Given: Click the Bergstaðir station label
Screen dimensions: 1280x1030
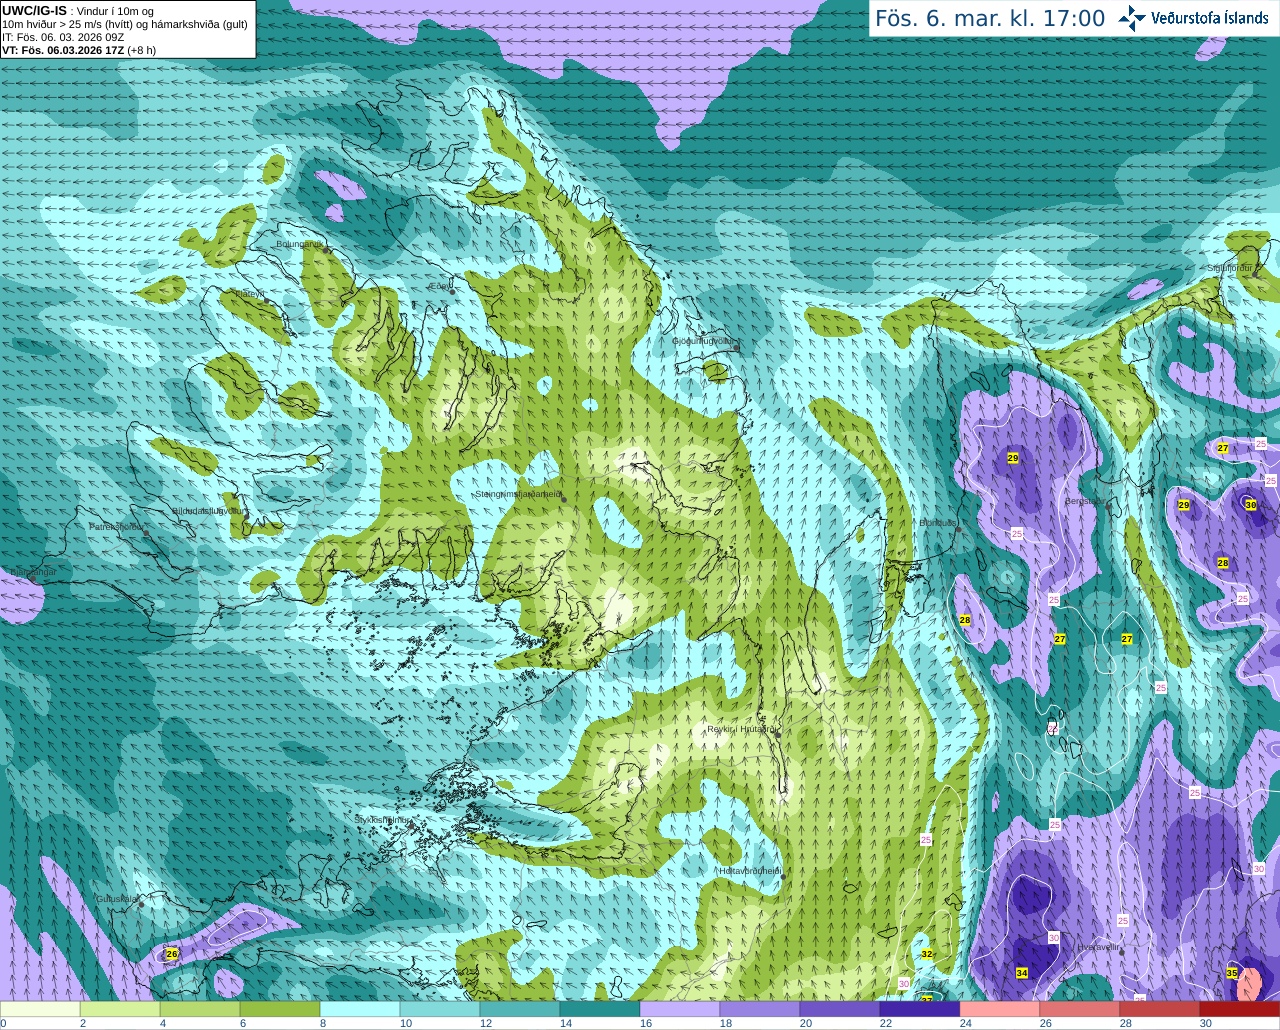Looking at the screenshot, I should pos(1086,501).
